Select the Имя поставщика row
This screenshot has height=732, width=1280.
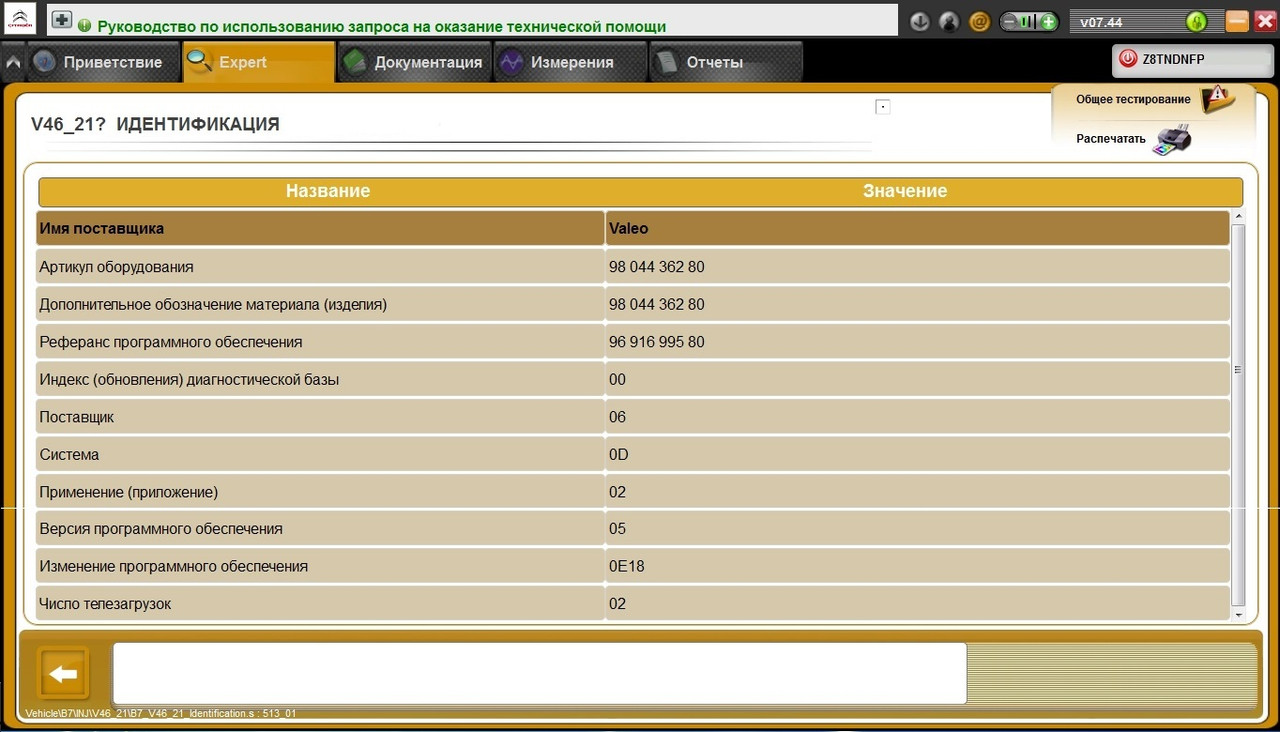633,228
